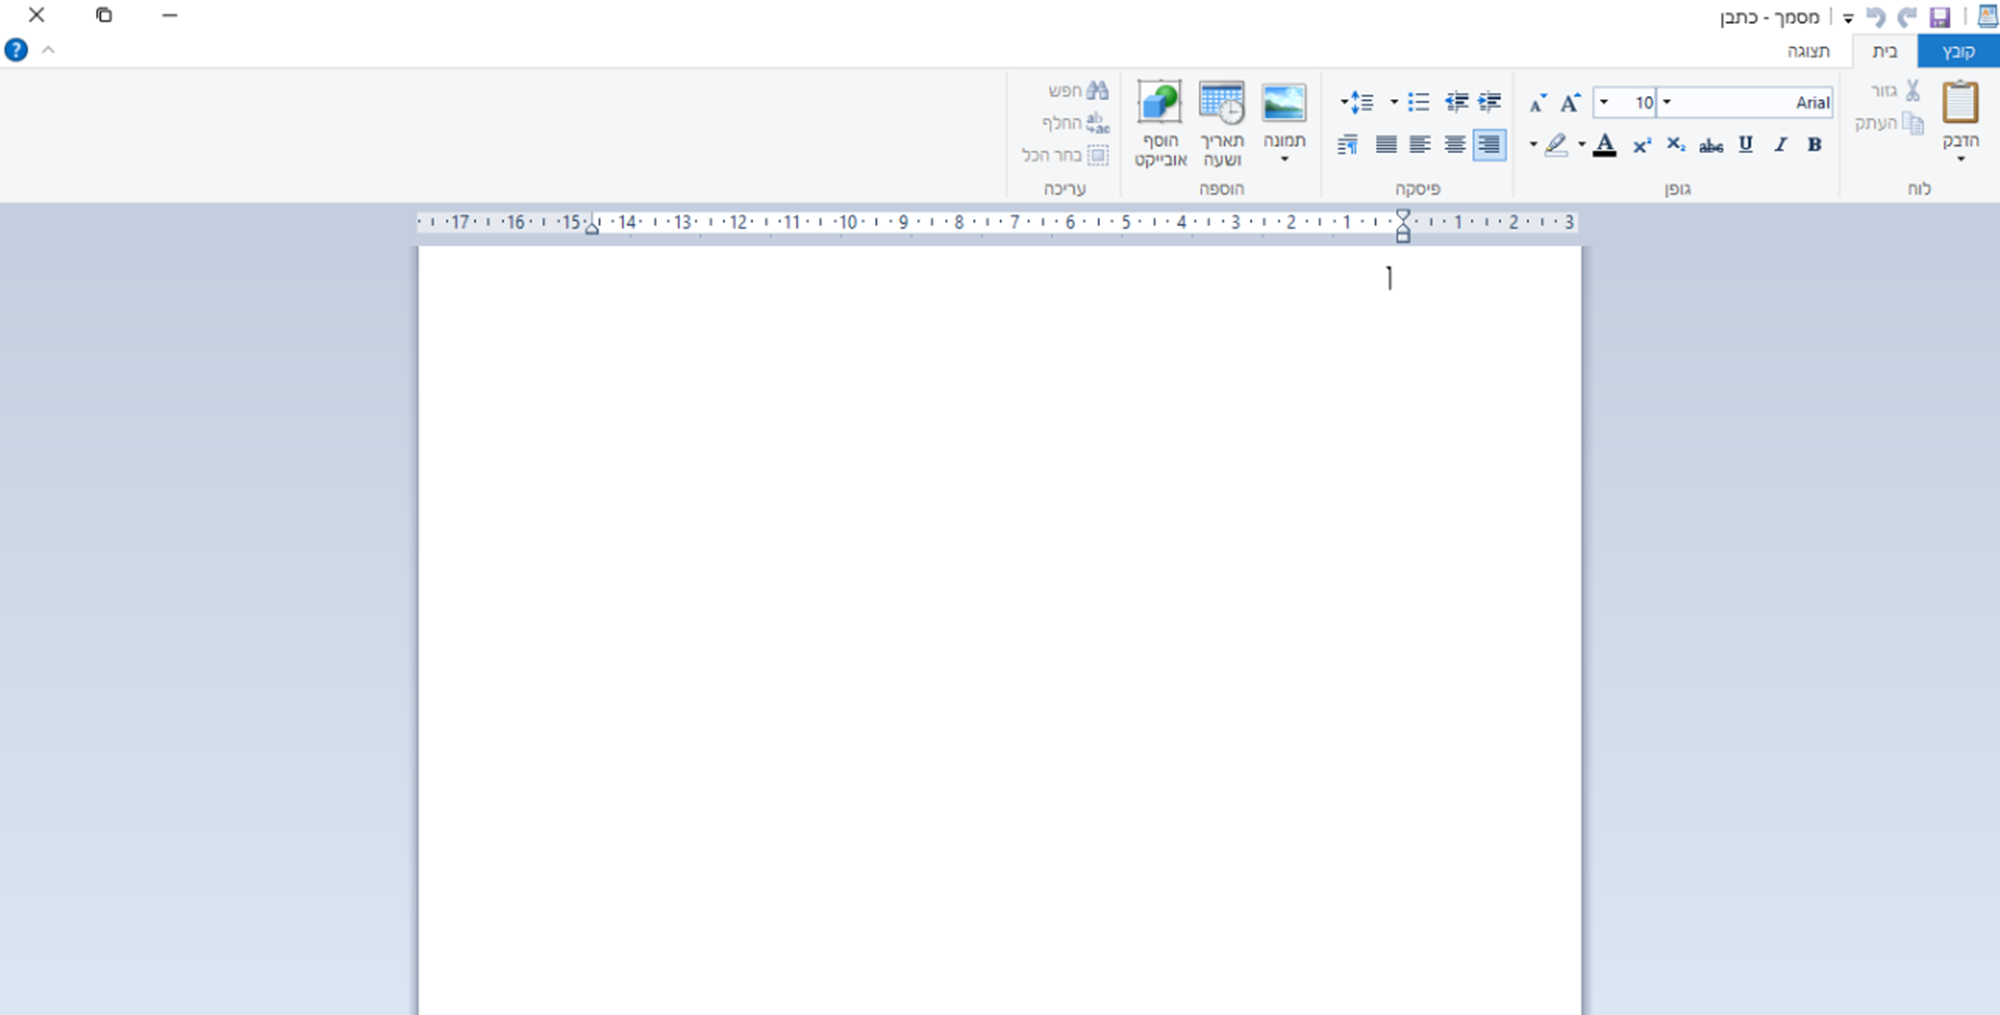
Task: Open the line spacing menu
Action: tap(1357, 102)
